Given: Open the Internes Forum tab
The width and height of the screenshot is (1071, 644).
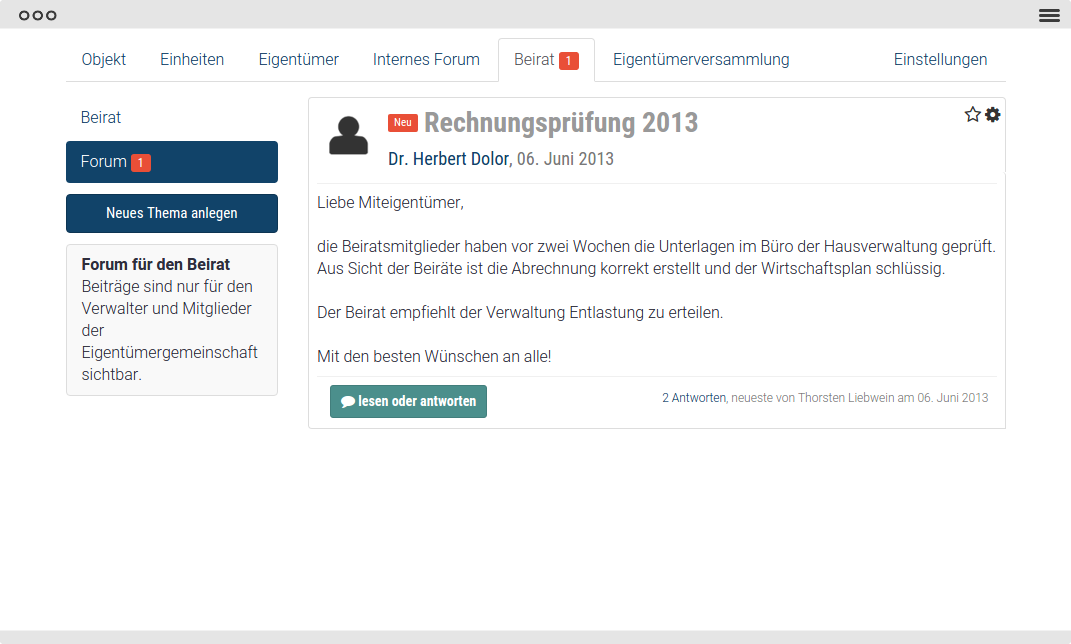Looking at the screenshot, I should 426,60.
